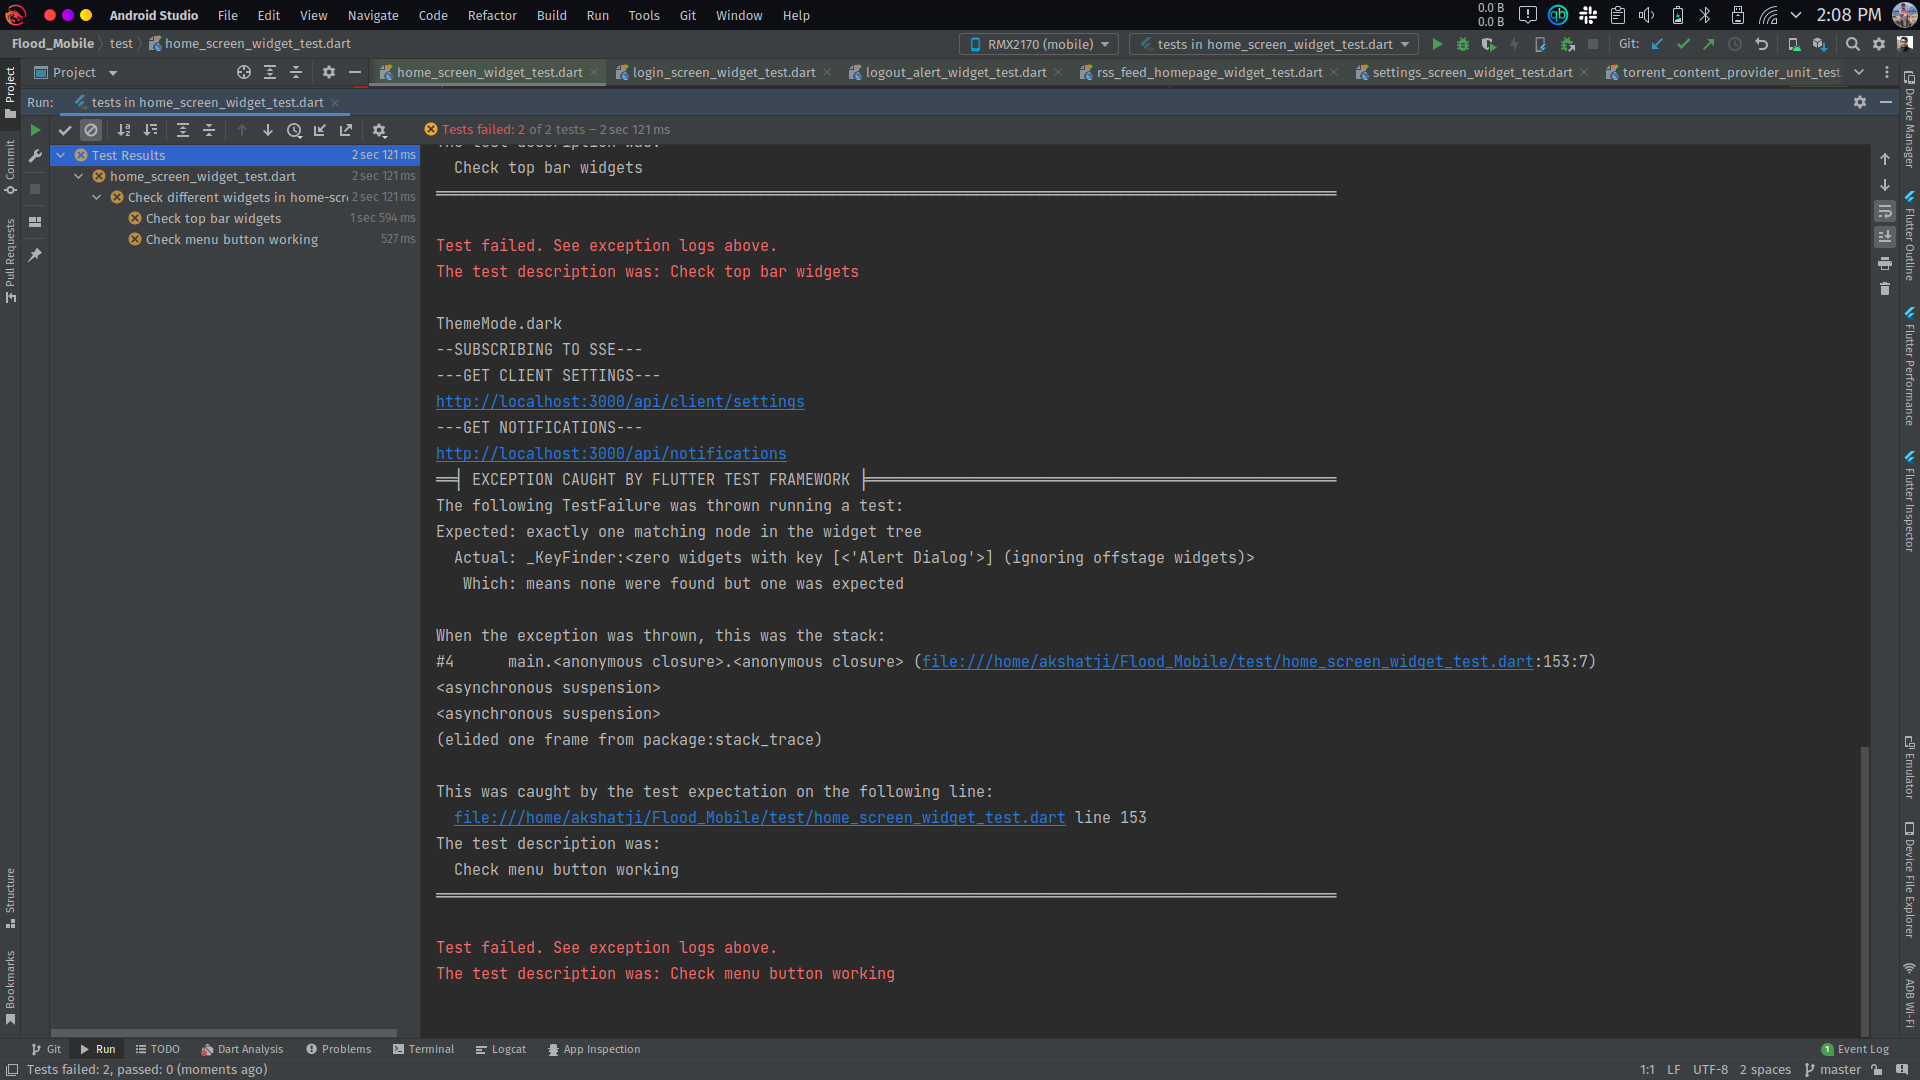Show hidden editor tabs dropdown
Viewport: 1920px width, 1080px height.
click(1858, 72)
